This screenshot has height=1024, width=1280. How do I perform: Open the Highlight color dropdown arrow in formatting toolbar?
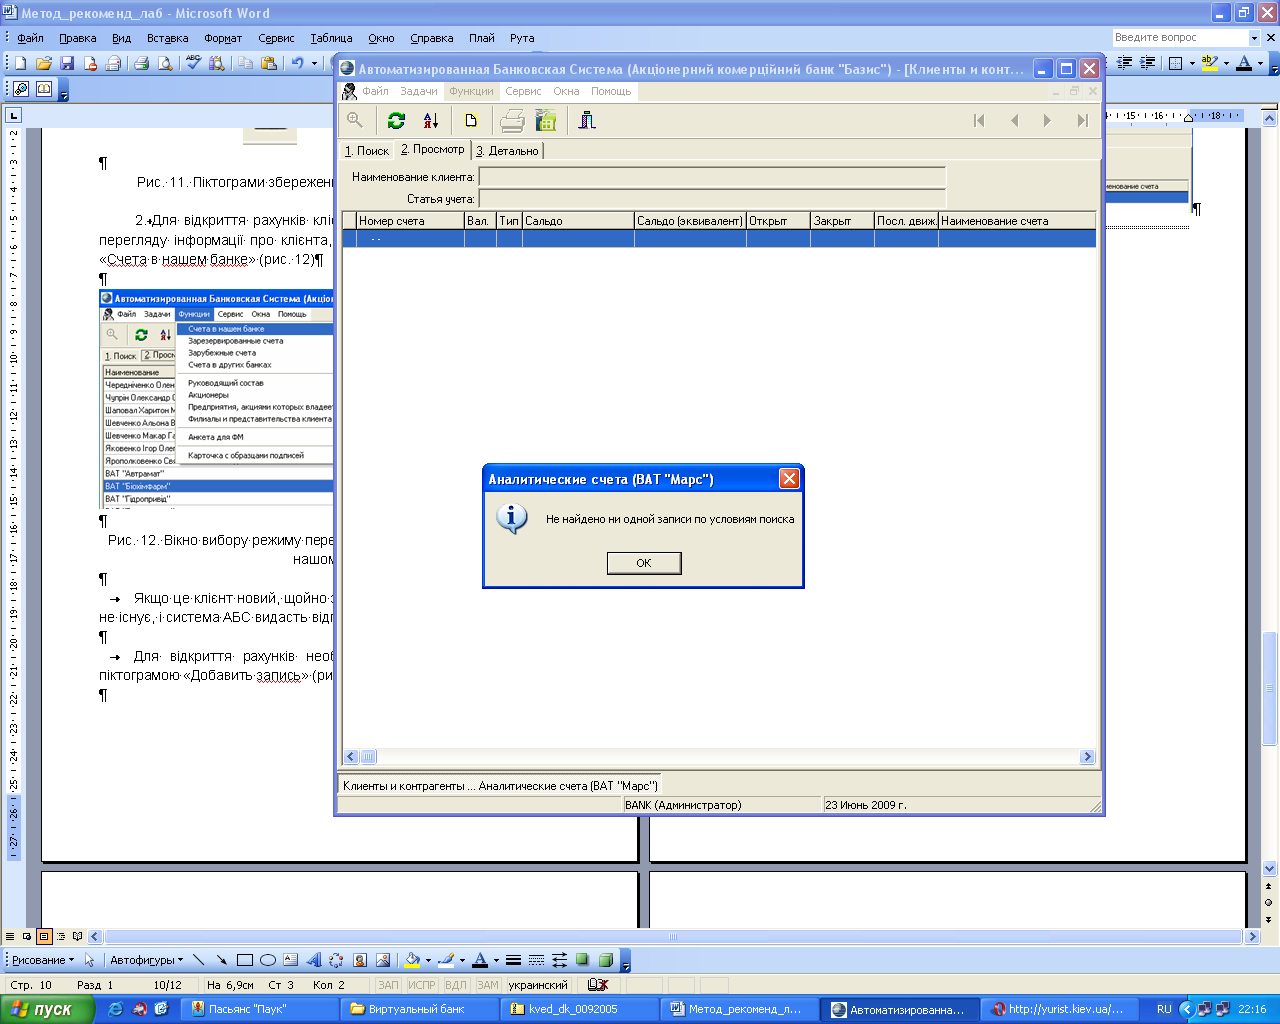tap(1226, 63)
